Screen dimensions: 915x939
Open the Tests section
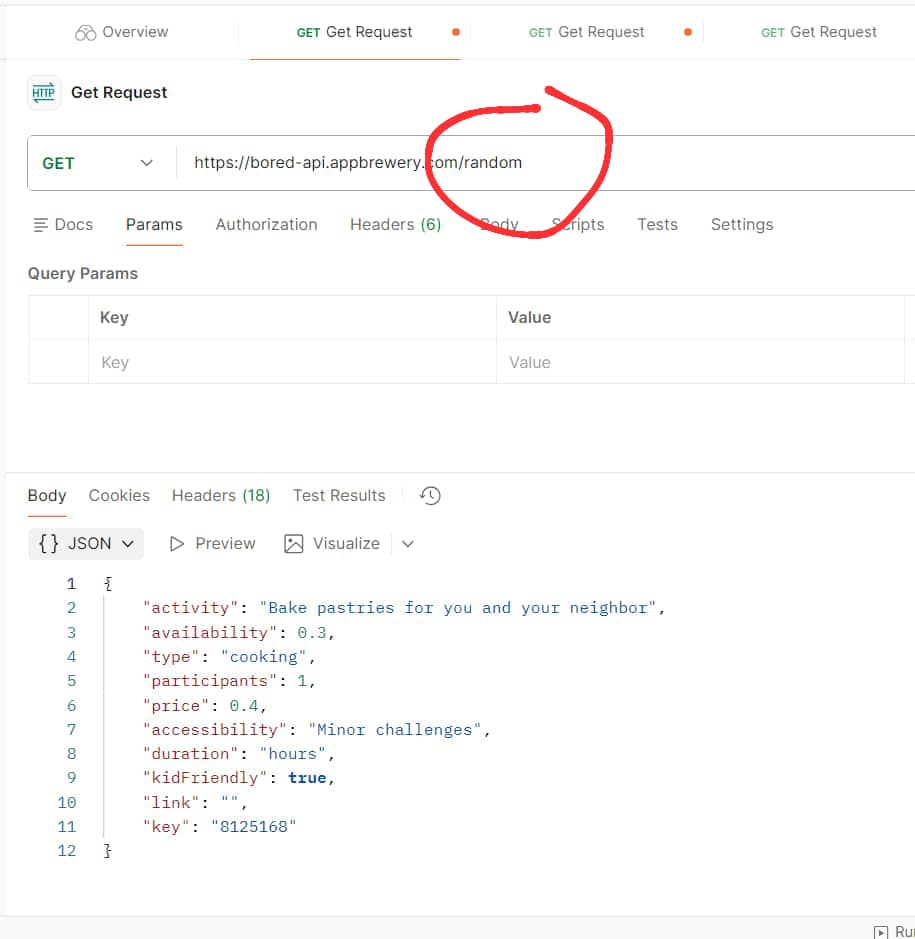(657, 224)
